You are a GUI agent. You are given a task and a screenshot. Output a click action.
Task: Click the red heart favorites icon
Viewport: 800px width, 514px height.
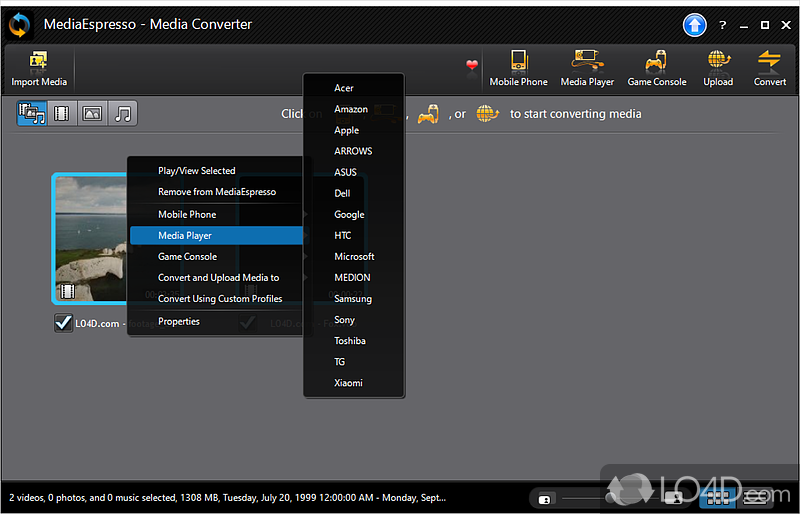tap(472, 65)
